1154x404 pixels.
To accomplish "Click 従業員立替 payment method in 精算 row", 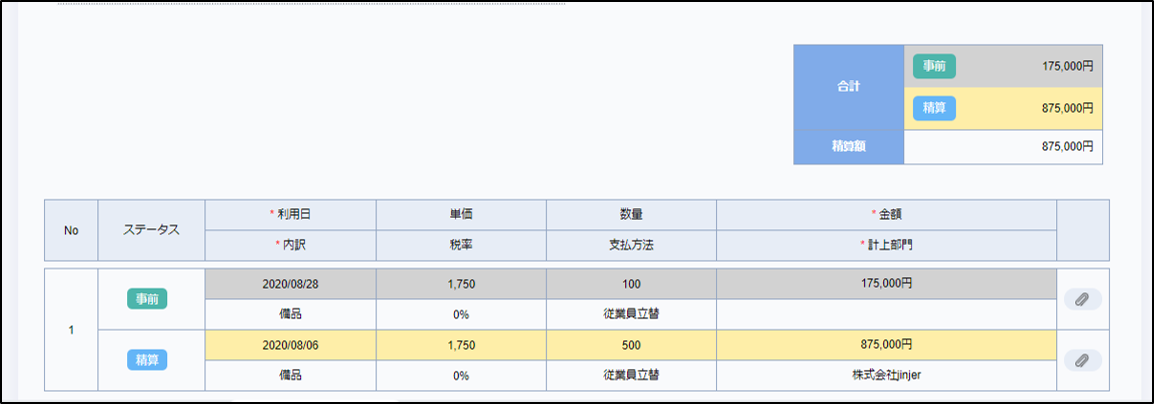I will tap(630, 375).
